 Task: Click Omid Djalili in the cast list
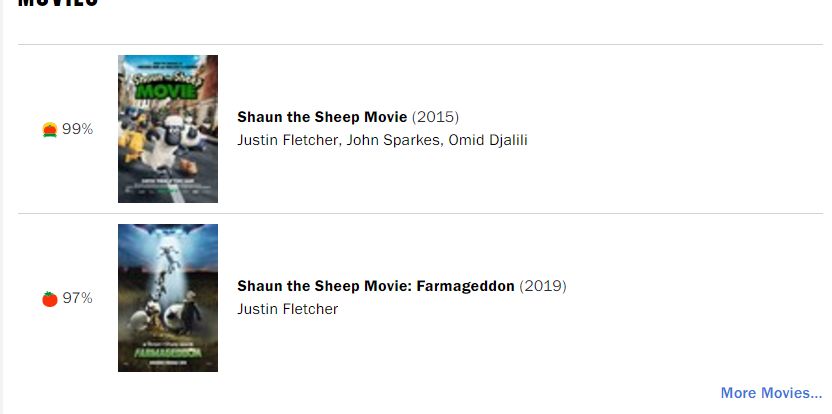coord(488,140)
